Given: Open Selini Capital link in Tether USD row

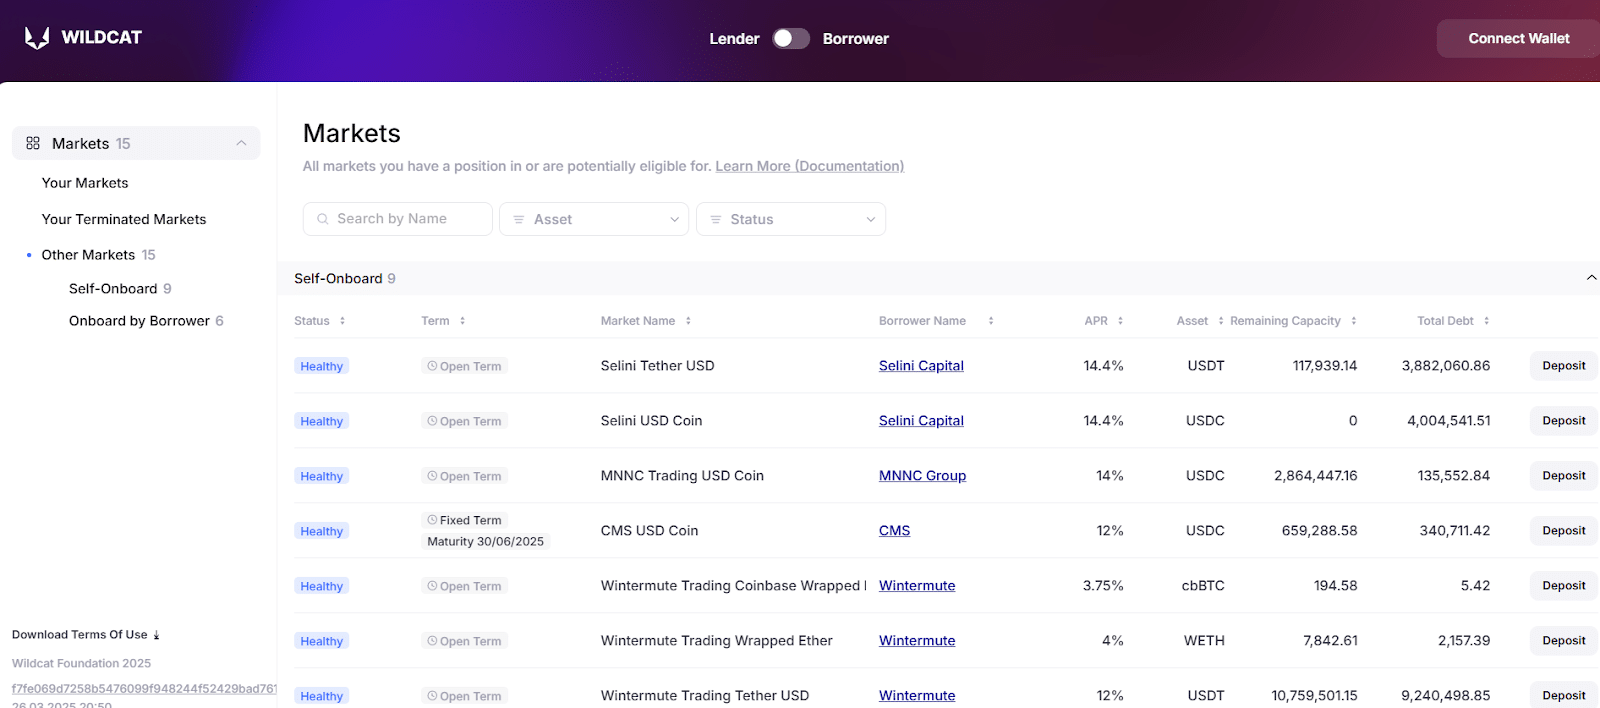Looking at the screenshot, I should [x=921, y=366].
